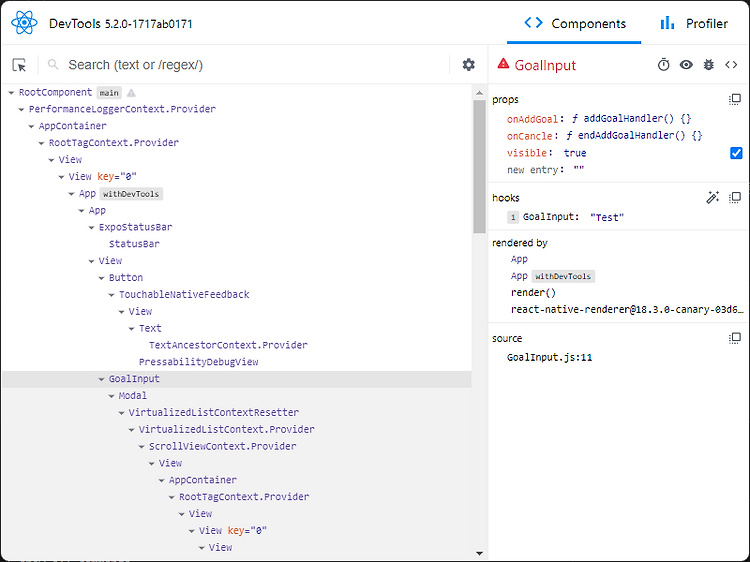Copy source location to clipboard
Viewport: 750px width, 562px height.
tap(735, 338)
